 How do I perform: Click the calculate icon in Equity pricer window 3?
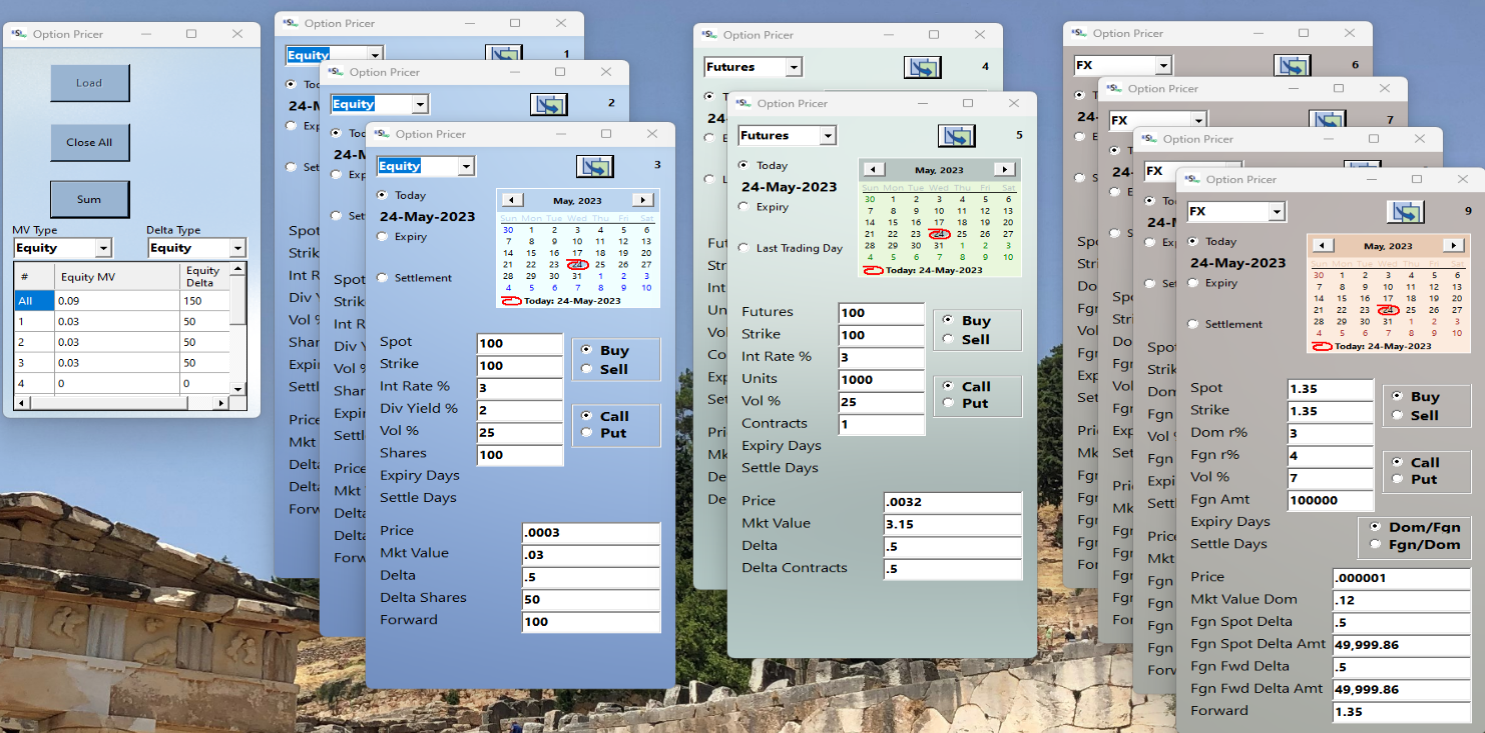[595, 166]
